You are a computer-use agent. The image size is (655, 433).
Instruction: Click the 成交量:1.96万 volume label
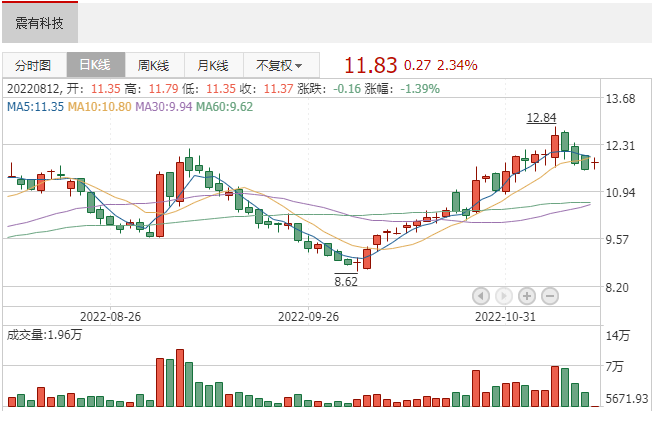(x=44, y=333)
